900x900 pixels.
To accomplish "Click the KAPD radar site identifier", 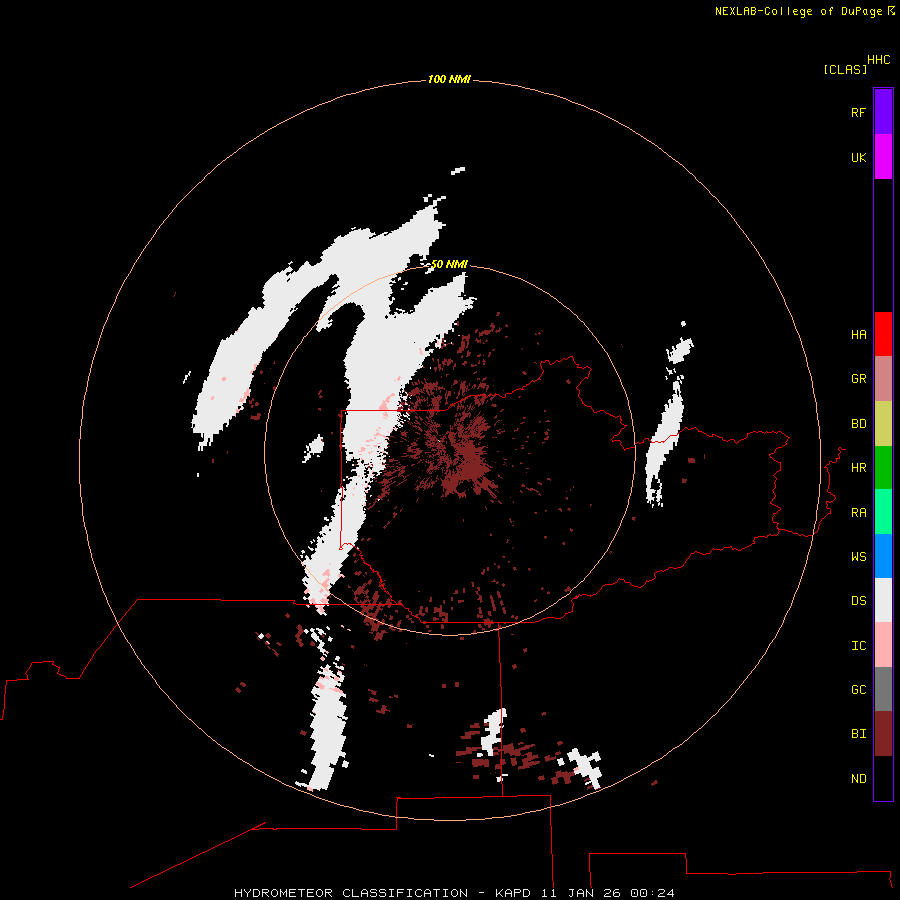I will click(x=513, y=893).
